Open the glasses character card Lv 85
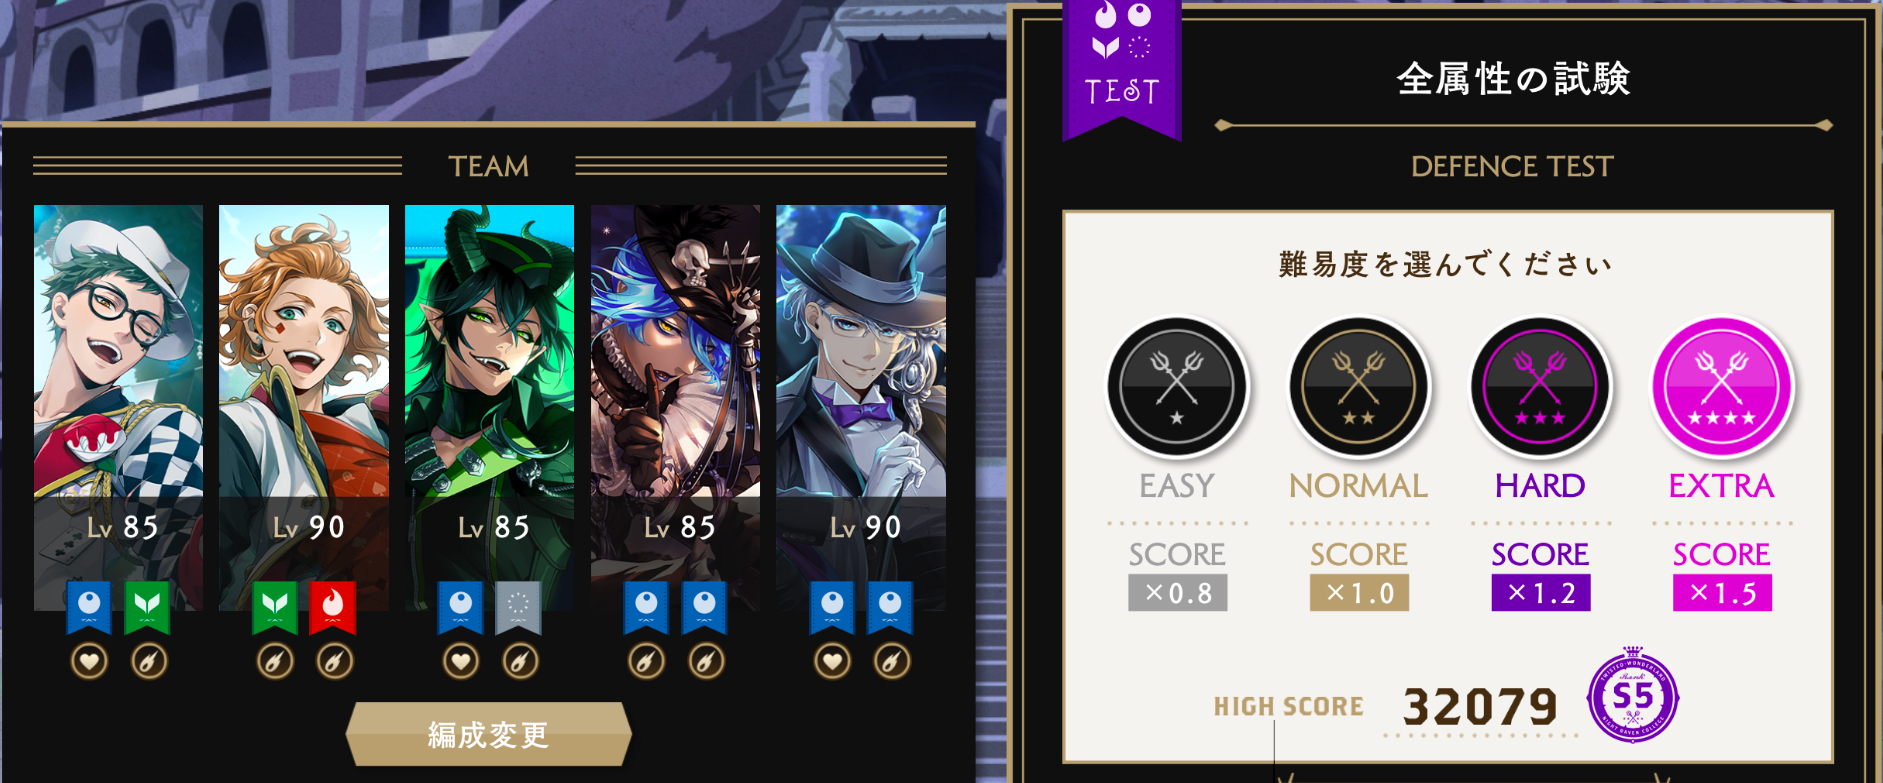The height and width of the screenshot is (783, 1883). pyautogui.click(x=118, y=407)
